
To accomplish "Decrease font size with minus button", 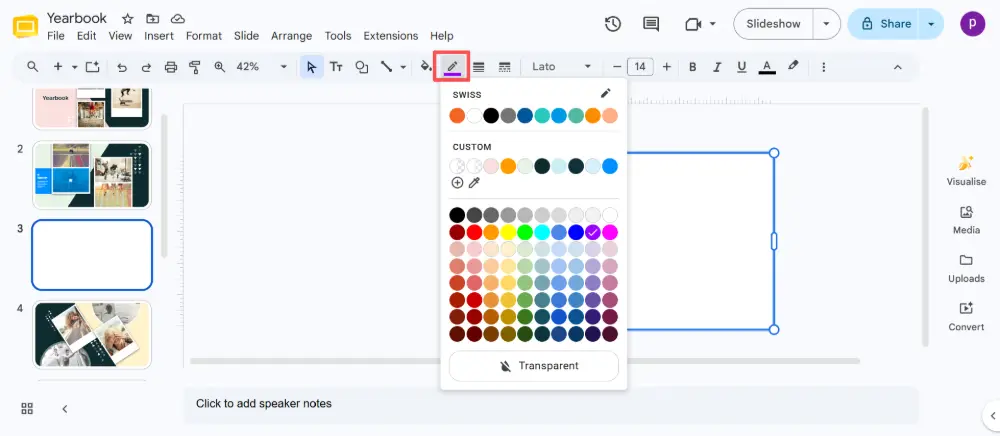I will coord(617,66).
